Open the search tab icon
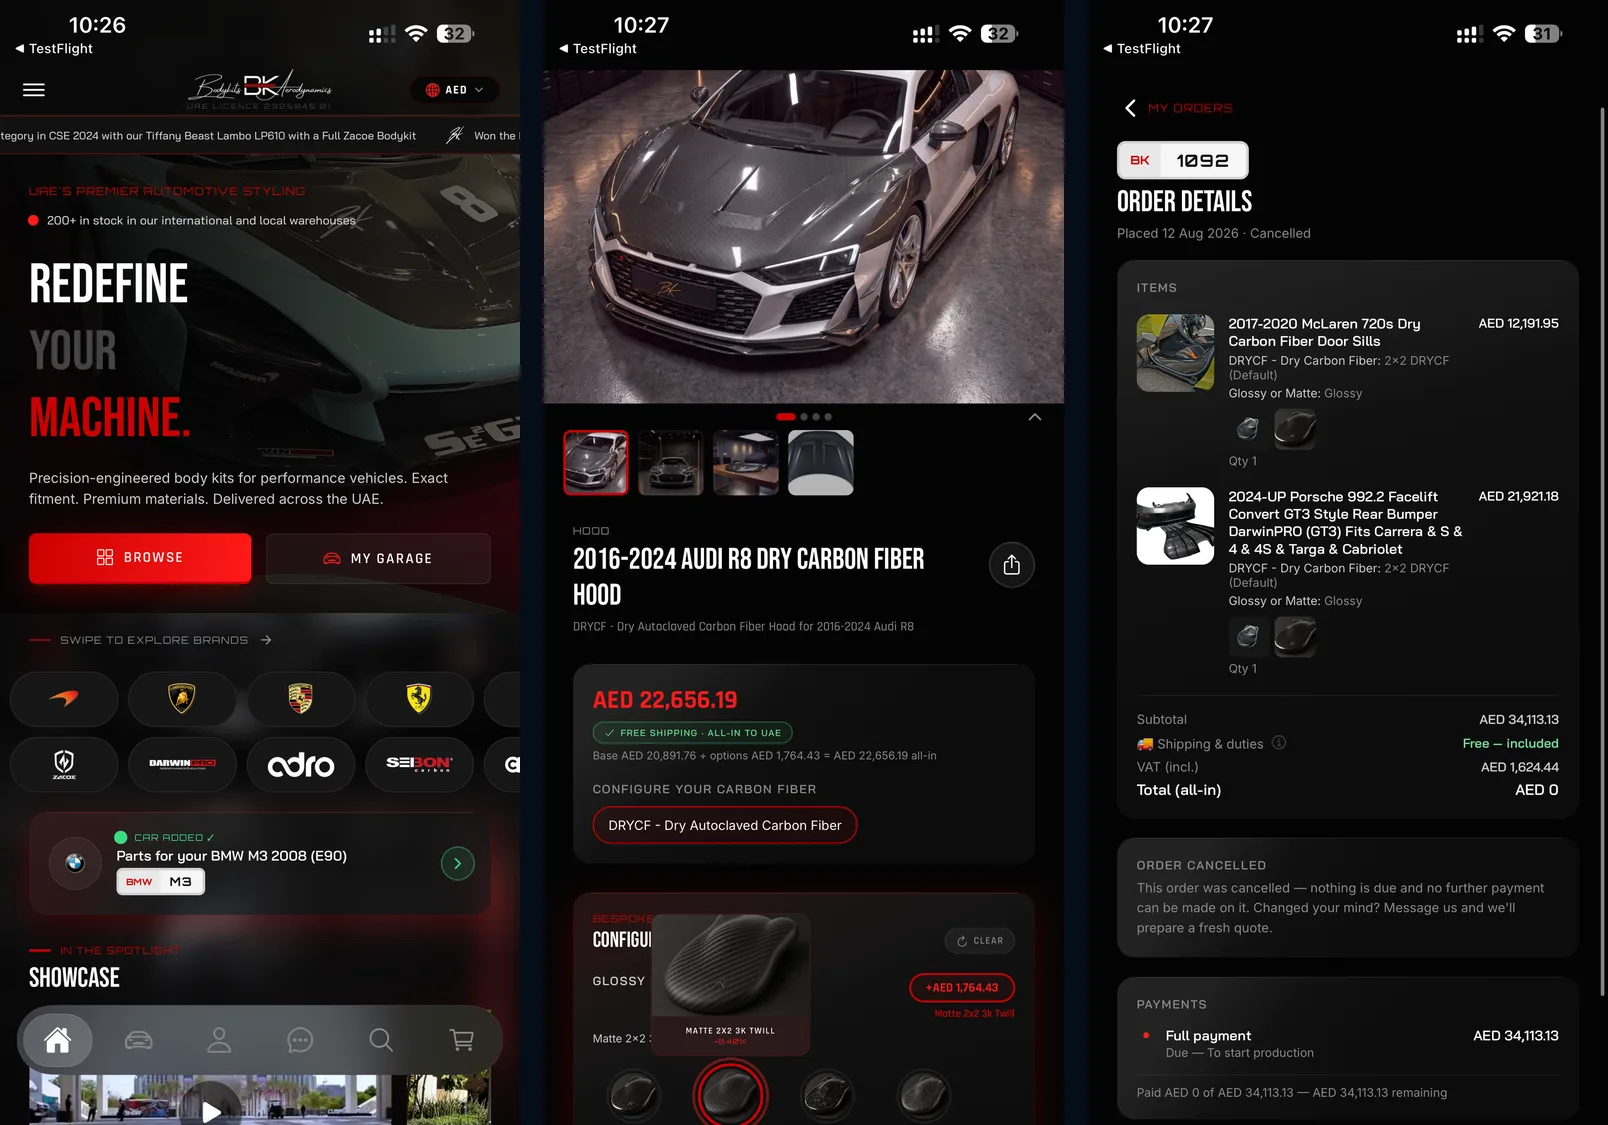Viewport: 1608px width, 1125px height. pyautogui.click(x=381, y=1040)
